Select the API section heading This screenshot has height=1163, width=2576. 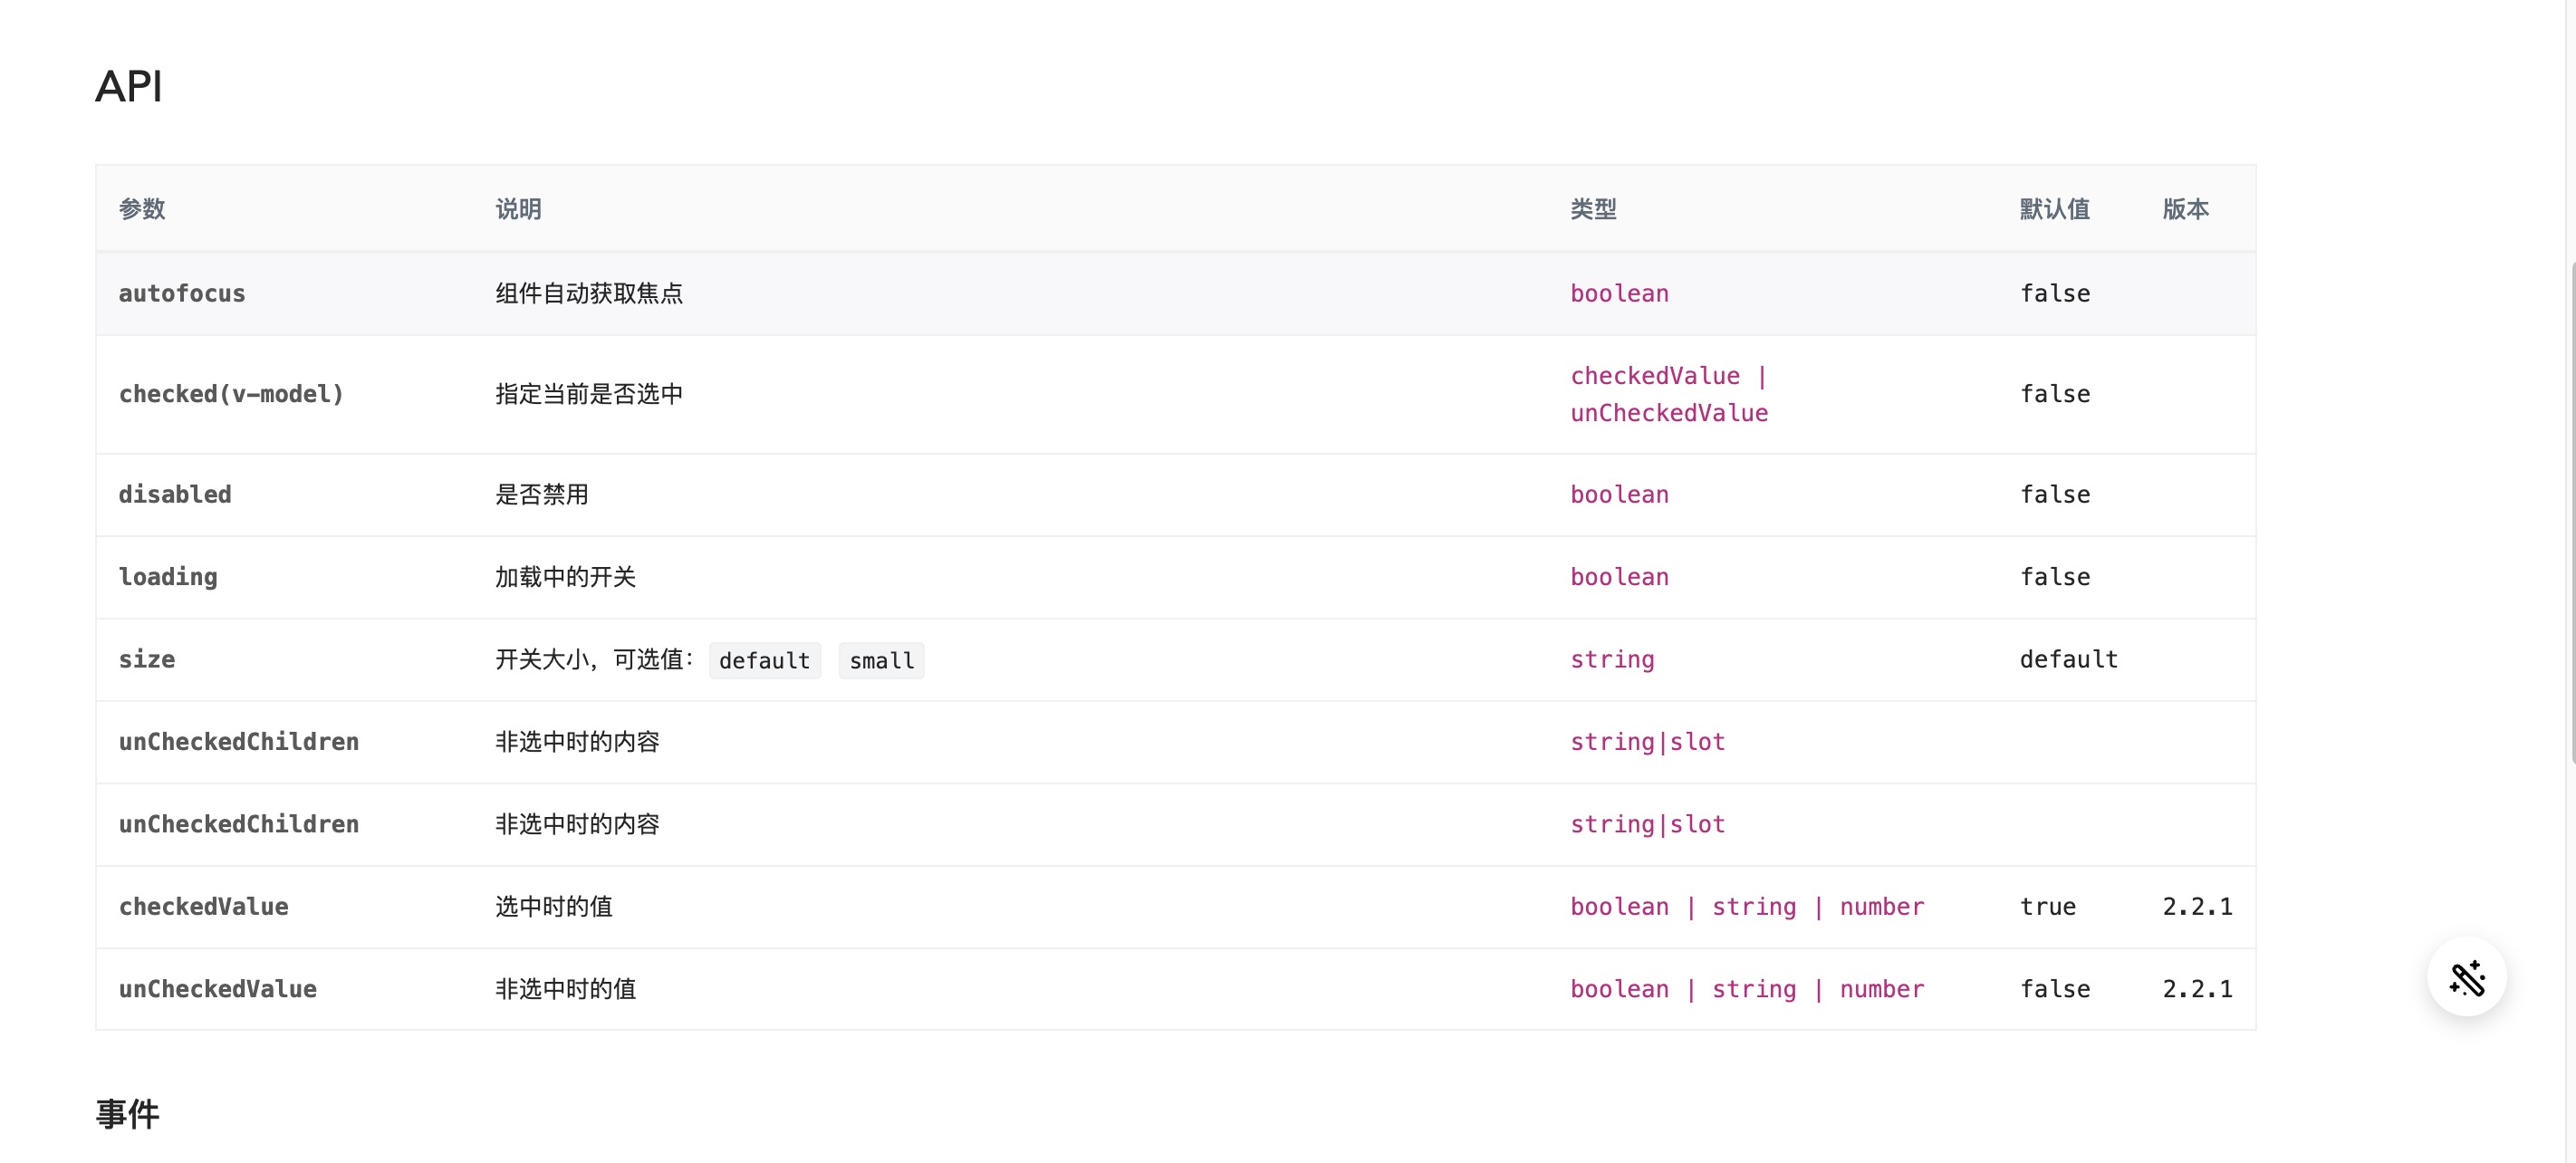(x=128, y=86)
